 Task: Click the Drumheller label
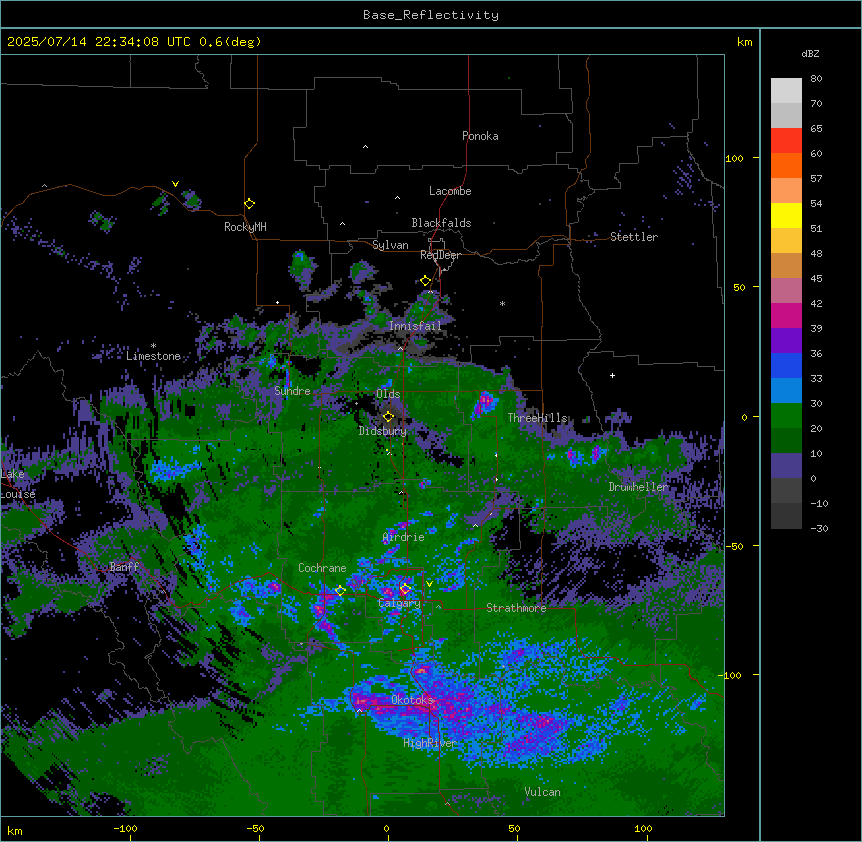[638, 487]
